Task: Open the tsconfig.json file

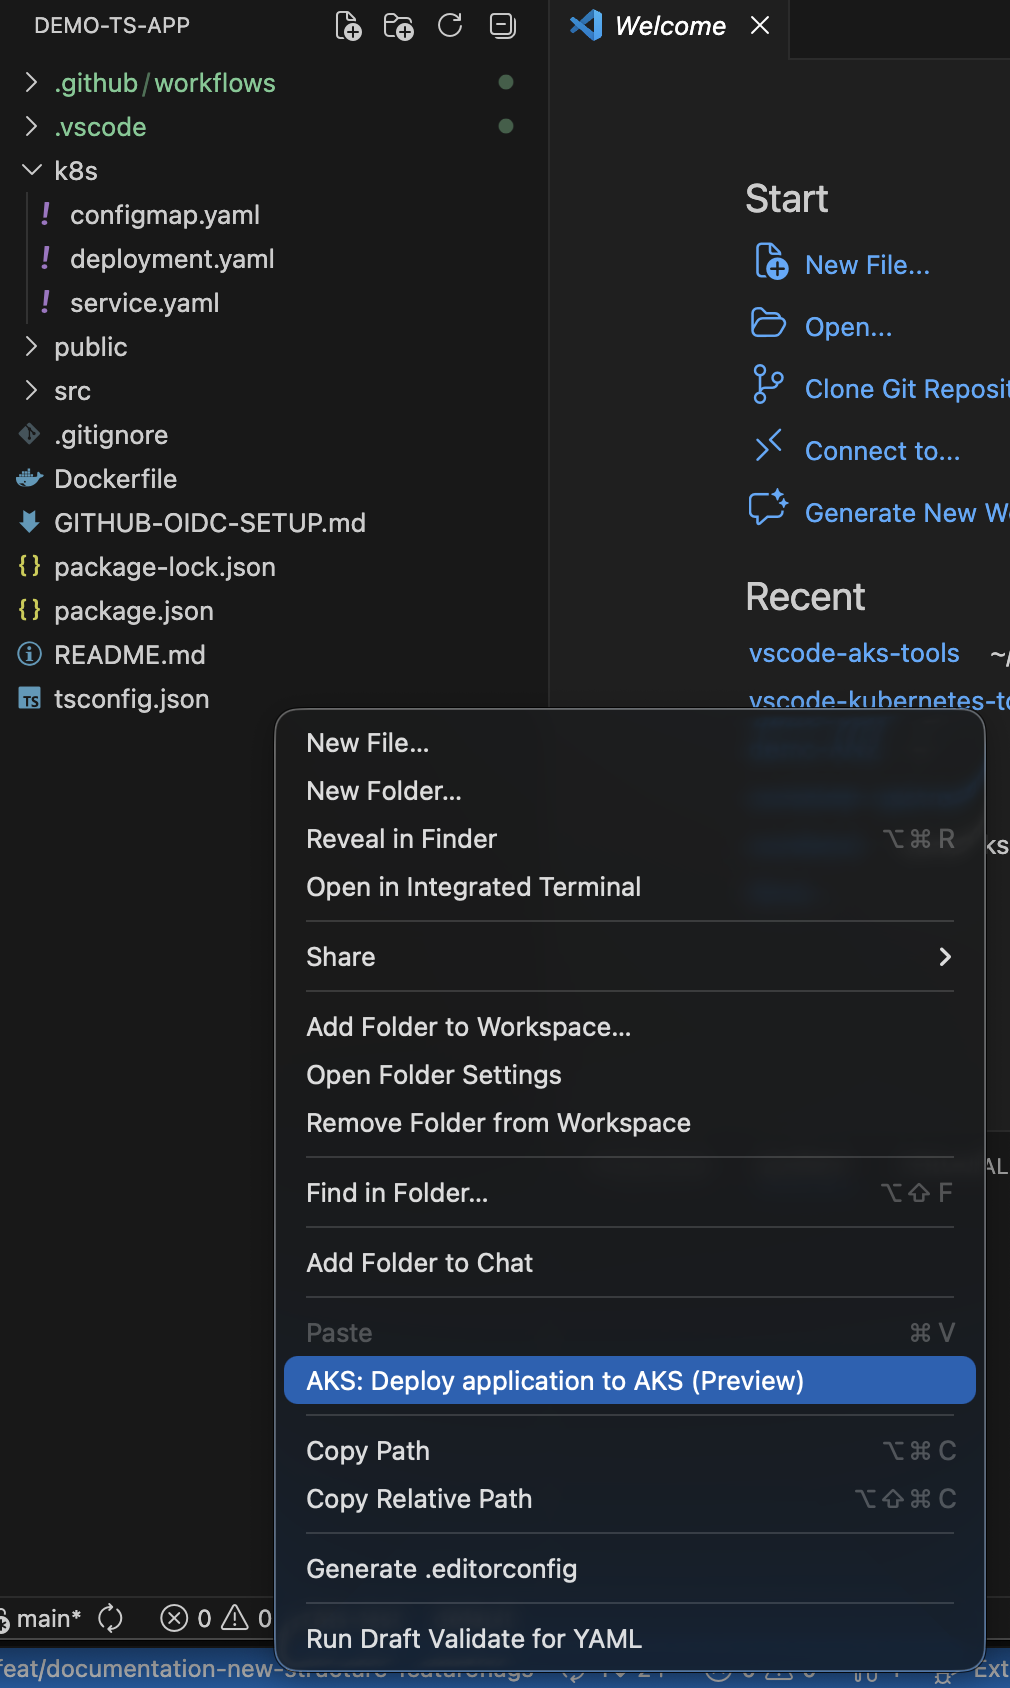Action: (131, 698)
